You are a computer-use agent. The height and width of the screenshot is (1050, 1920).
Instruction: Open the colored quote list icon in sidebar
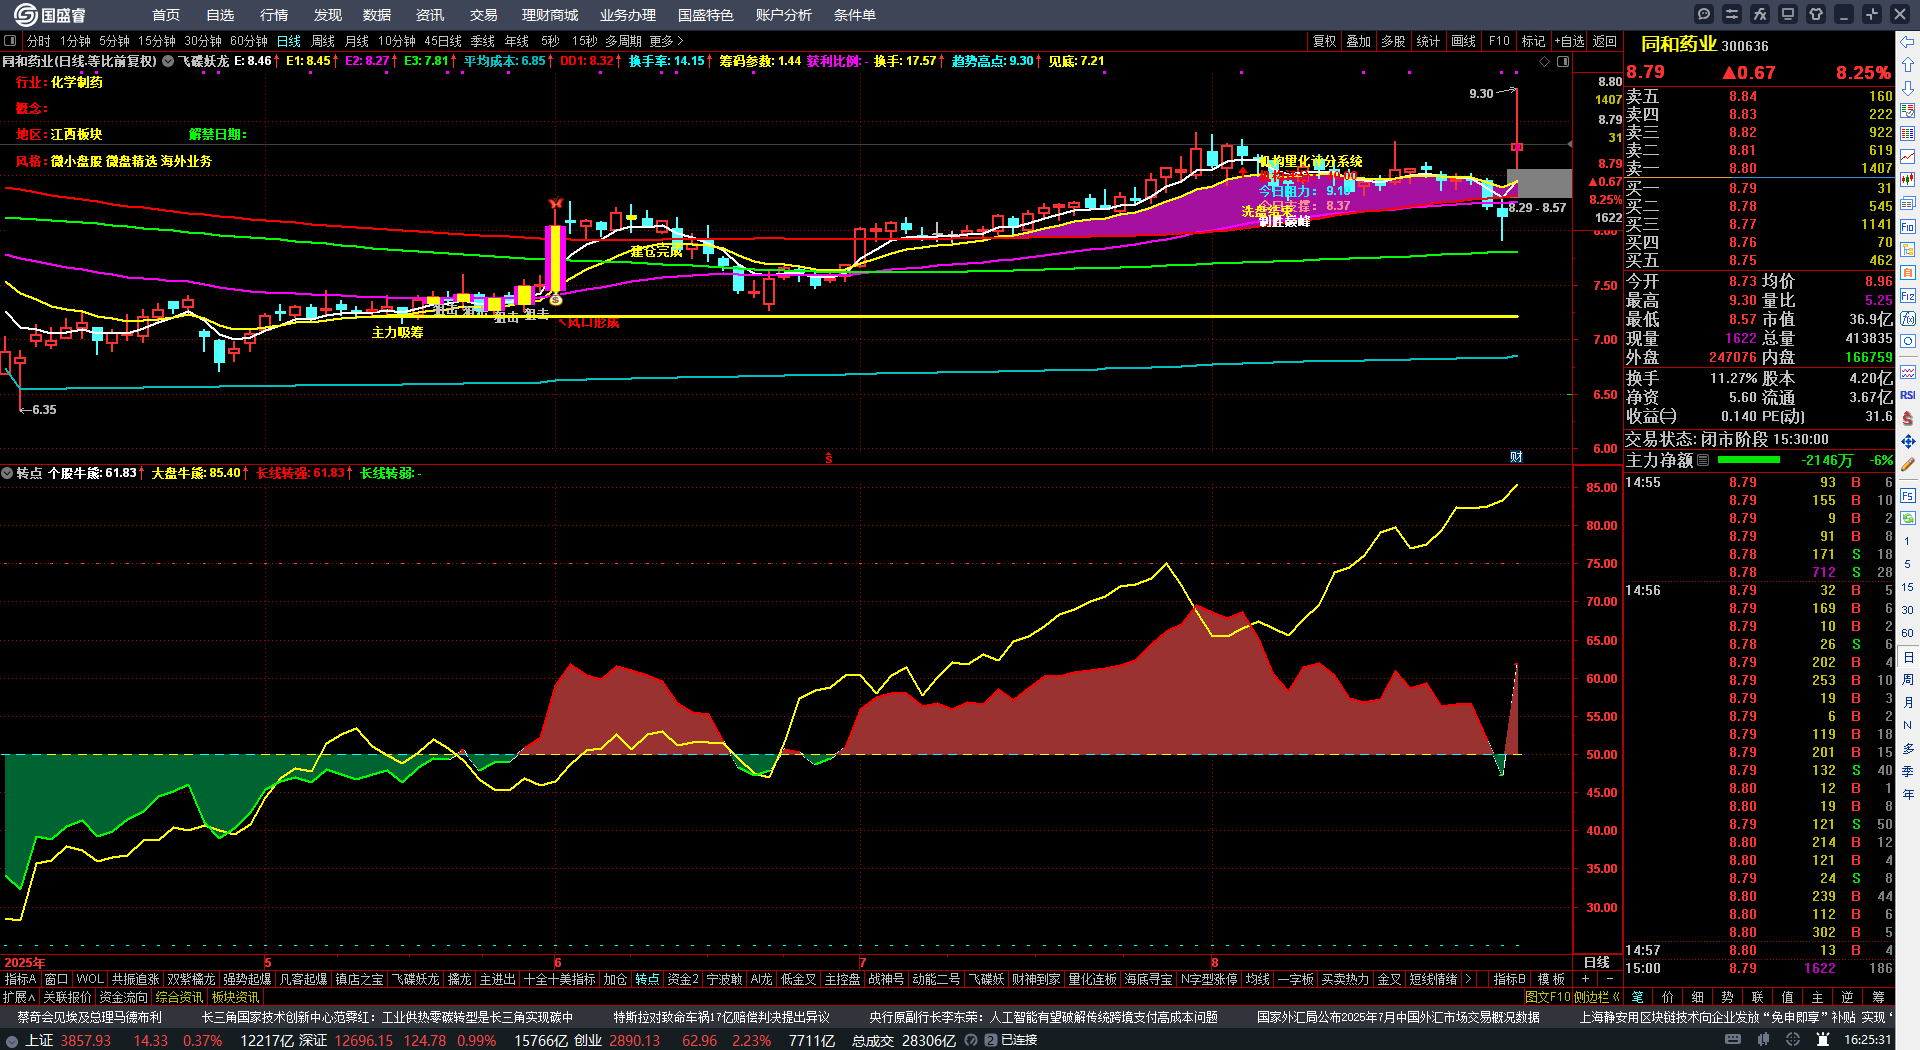[x=1908, y=134]
